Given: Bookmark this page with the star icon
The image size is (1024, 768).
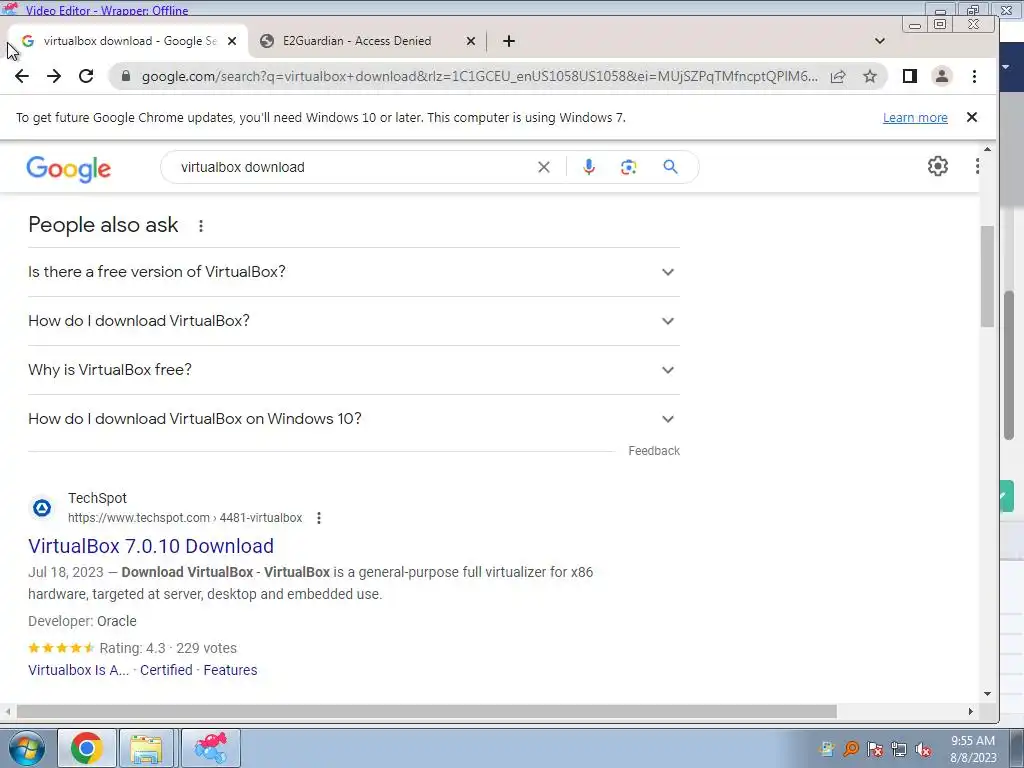Looking at the screenshot, I should coord(870,76).
